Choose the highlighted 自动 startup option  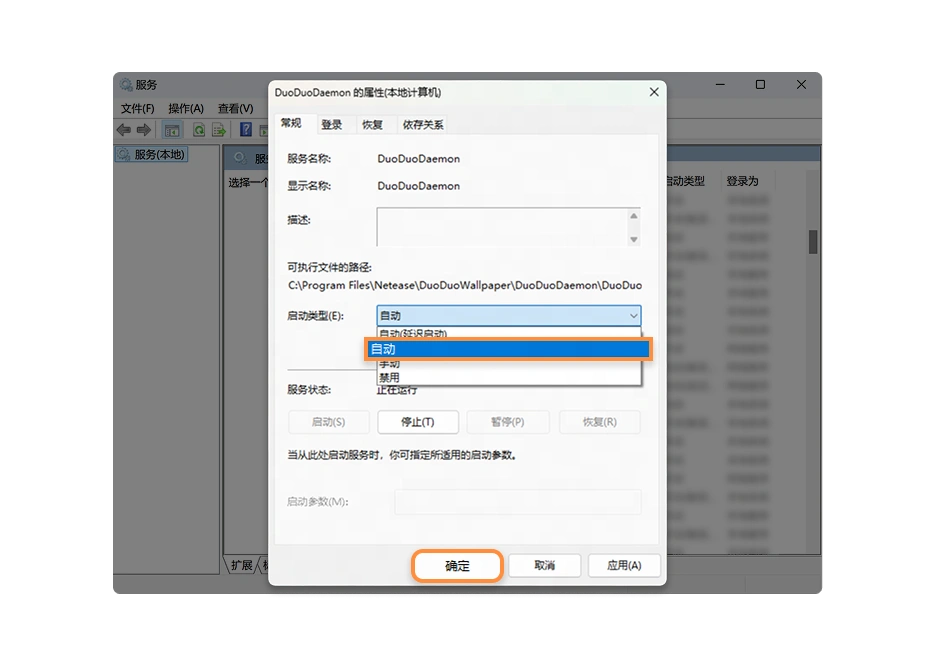507,349
